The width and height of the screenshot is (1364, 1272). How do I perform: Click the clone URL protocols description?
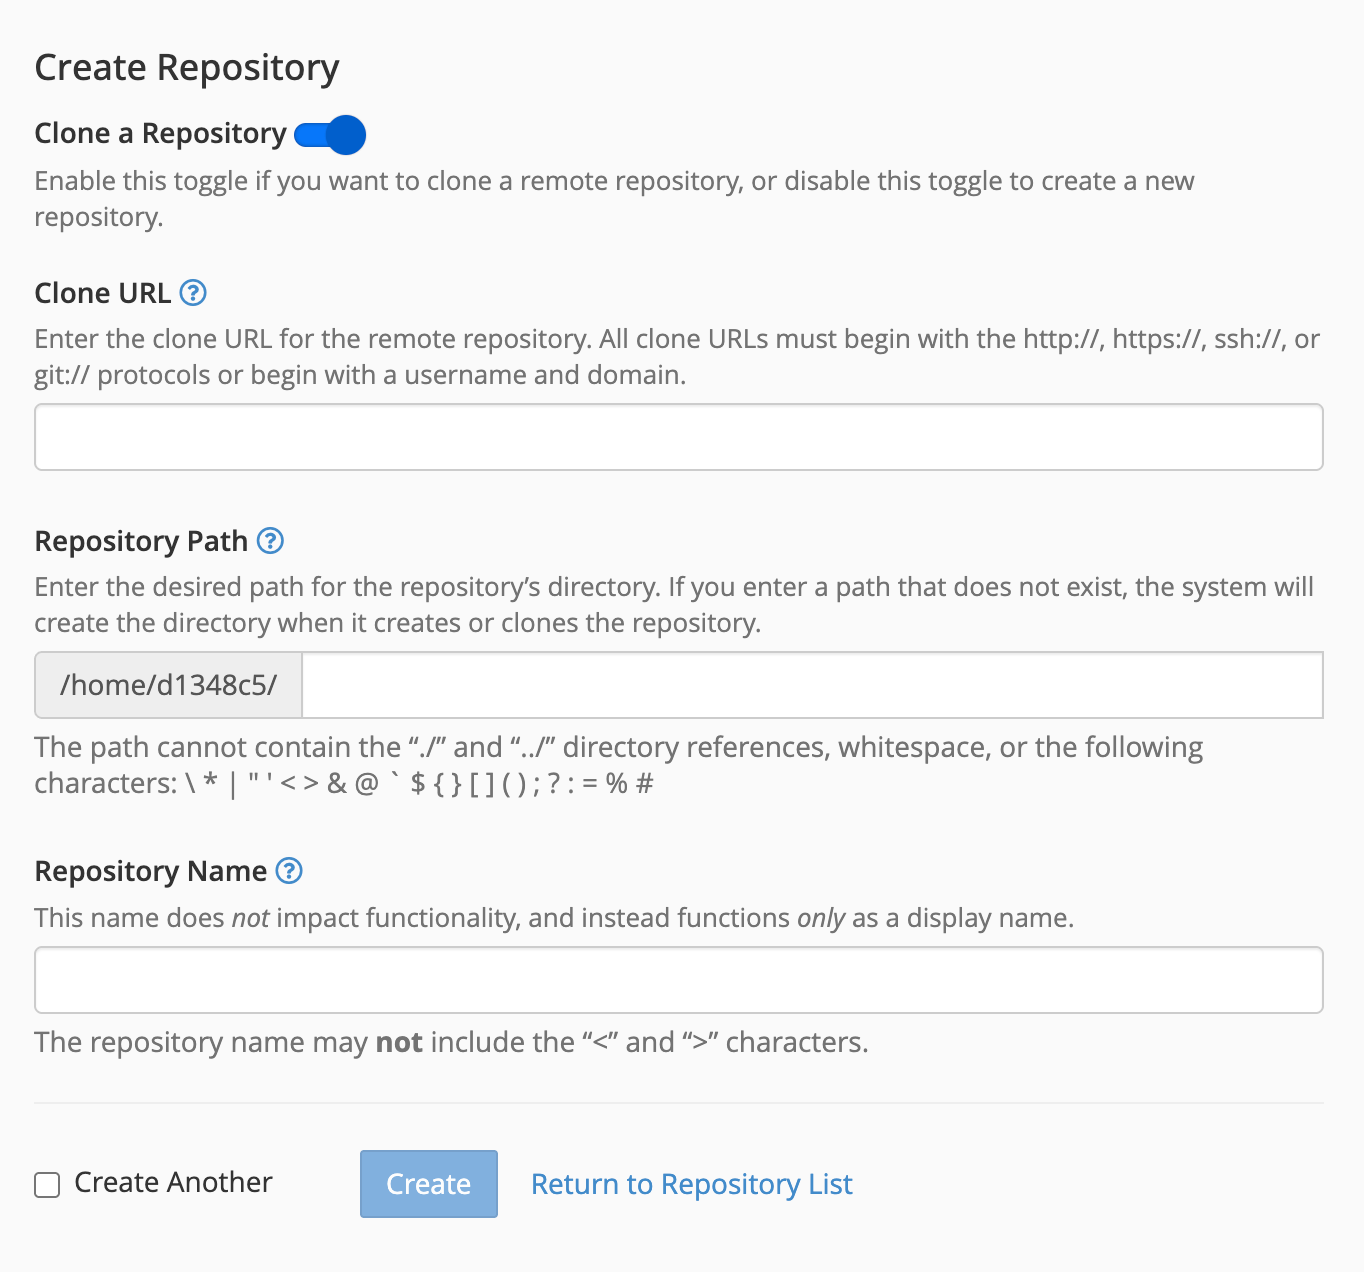coord(676,357)
